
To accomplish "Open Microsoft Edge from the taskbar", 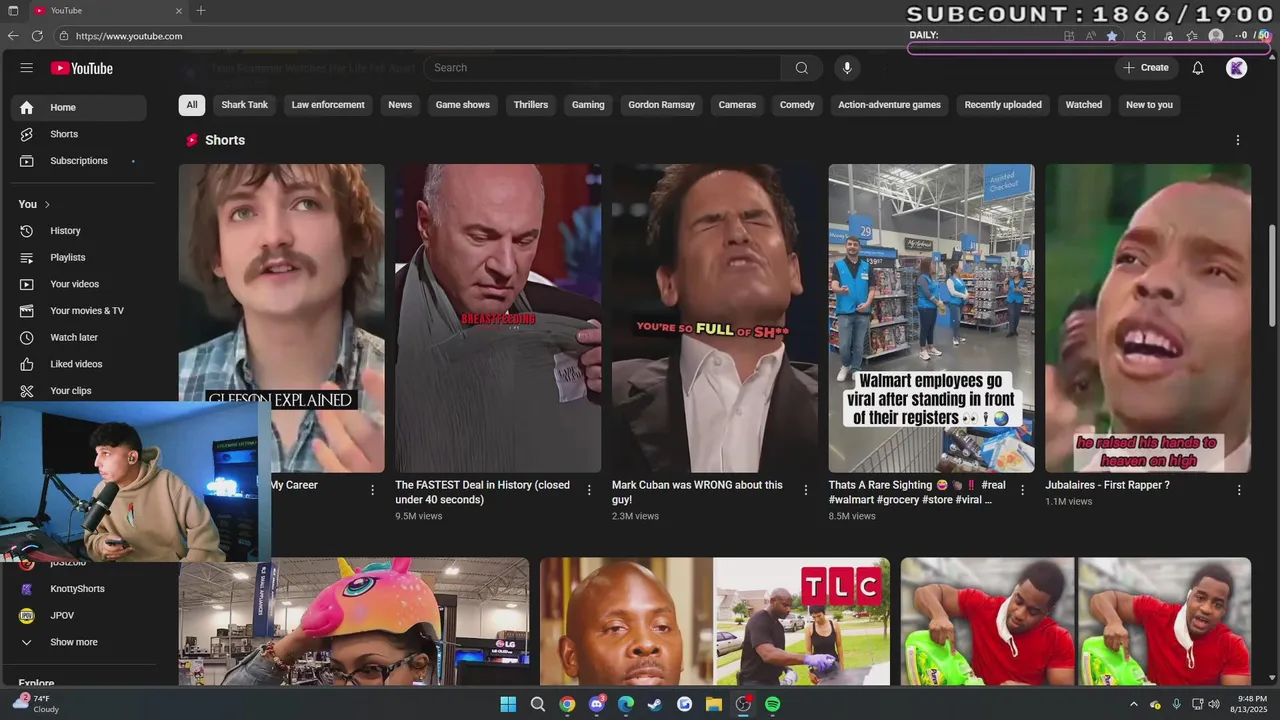I will point(626,704).
